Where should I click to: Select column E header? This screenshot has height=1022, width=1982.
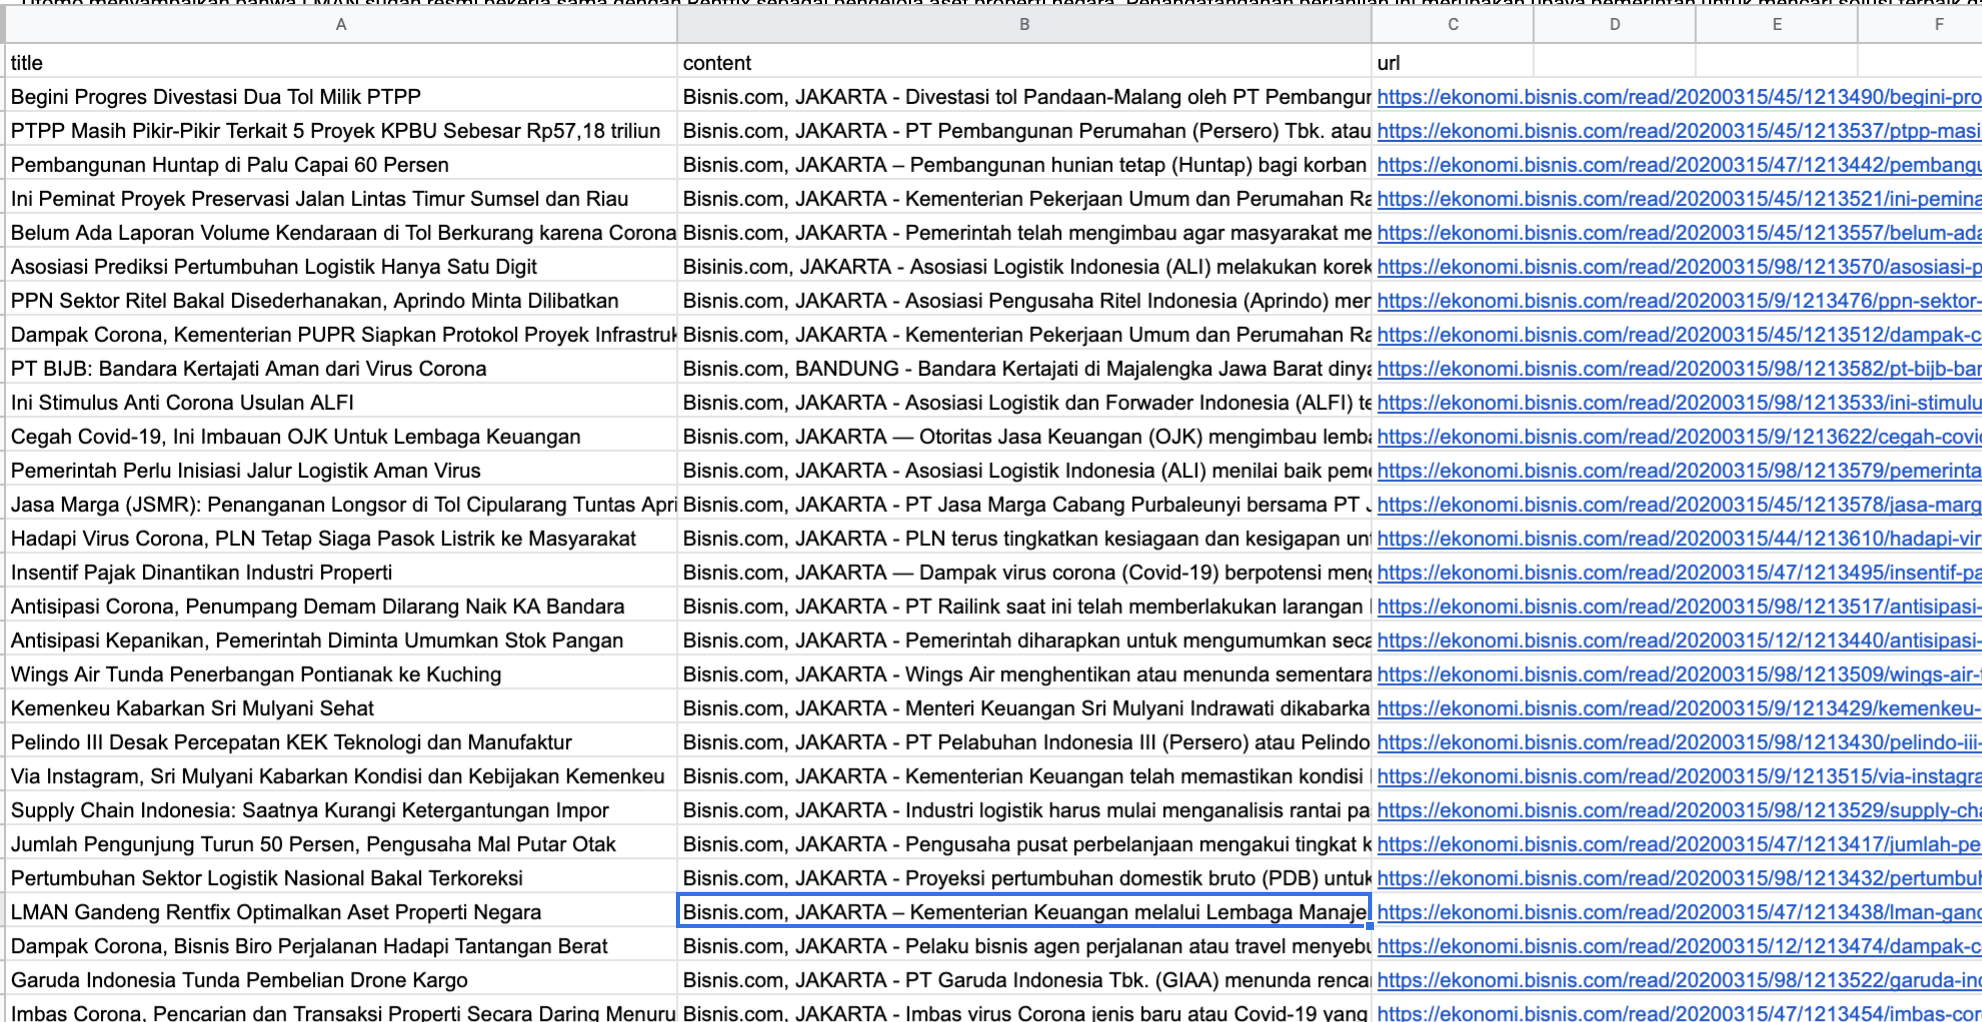pyautogui.click(x=1776, y=25)
